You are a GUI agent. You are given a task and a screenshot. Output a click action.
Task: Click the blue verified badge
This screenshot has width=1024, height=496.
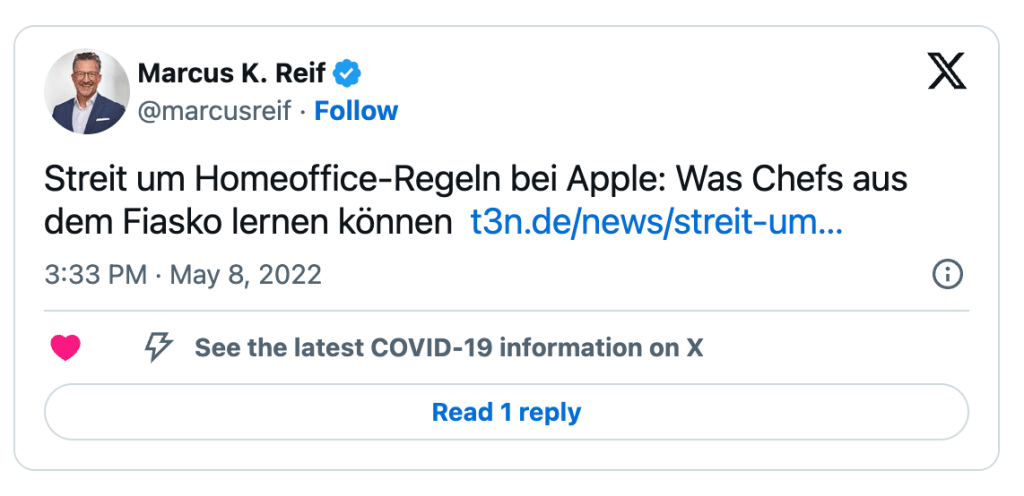coord(347,73)
